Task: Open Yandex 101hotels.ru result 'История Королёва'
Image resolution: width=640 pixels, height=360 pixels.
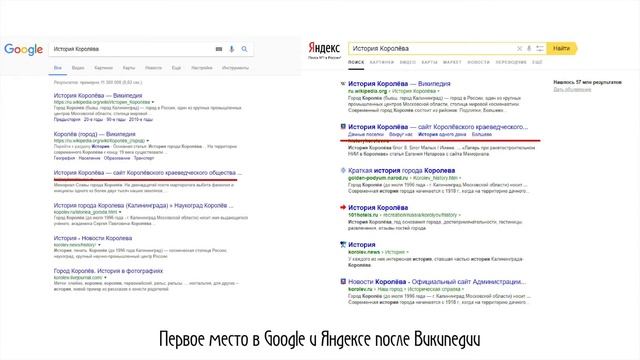Action: [378, 207]
